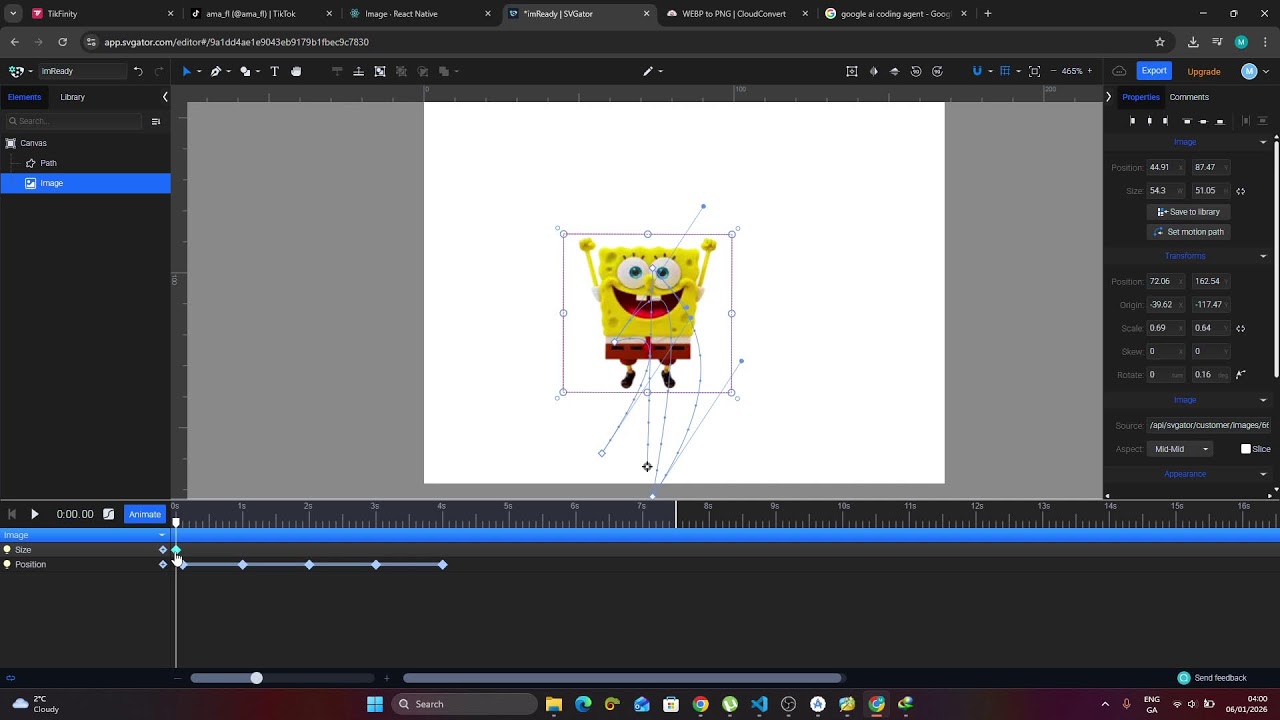Select the shape tool
This screenshot has width=1280, height=720.
244,71
